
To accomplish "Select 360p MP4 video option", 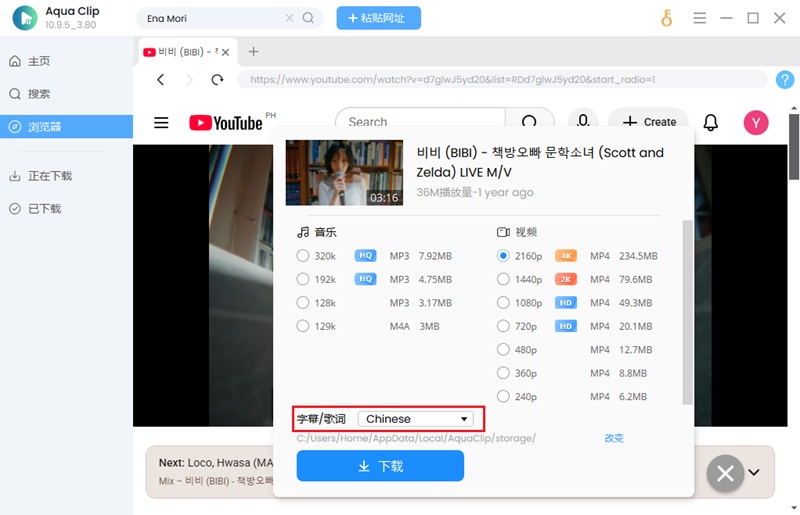I will click(503, 373).
